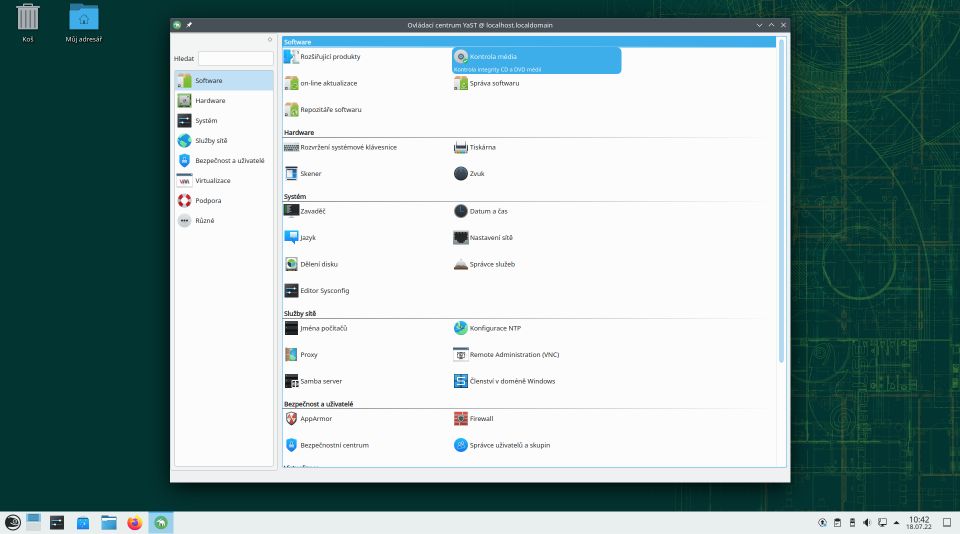Expand hidden system tray icons
Viewport: 960px width, 534px height.
[896, 522]
